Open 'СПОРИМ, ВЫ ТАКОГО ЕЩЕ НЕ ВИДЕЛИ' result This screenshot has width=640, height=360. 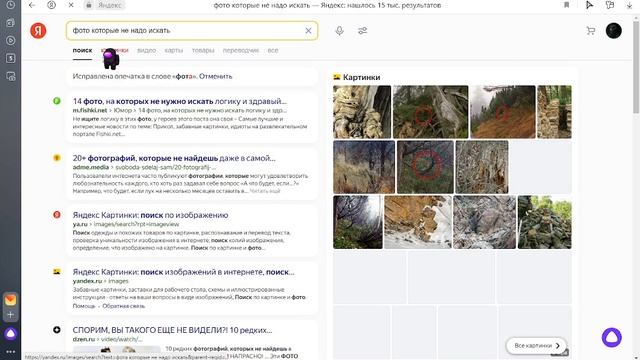[x=172, y=330]
